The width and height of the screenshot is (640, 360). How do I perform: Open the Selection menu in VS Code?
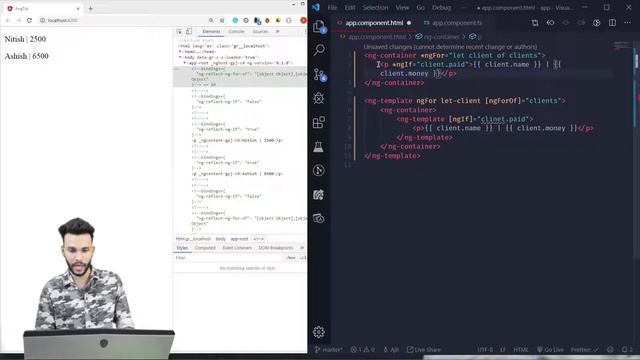click(375, 8)
